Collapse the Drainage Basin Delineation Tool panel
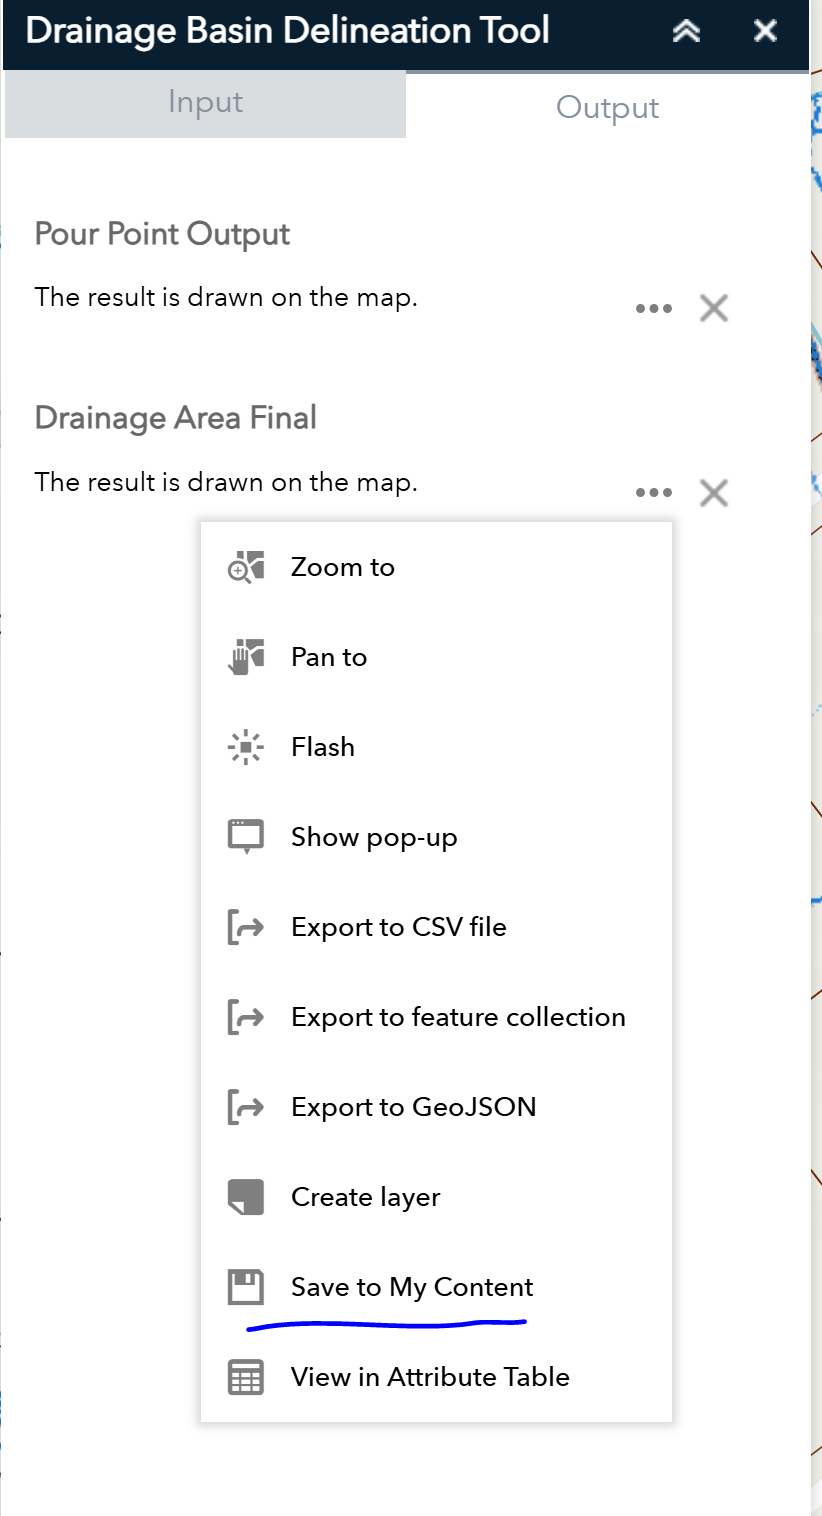 click(x=686, y=31)
